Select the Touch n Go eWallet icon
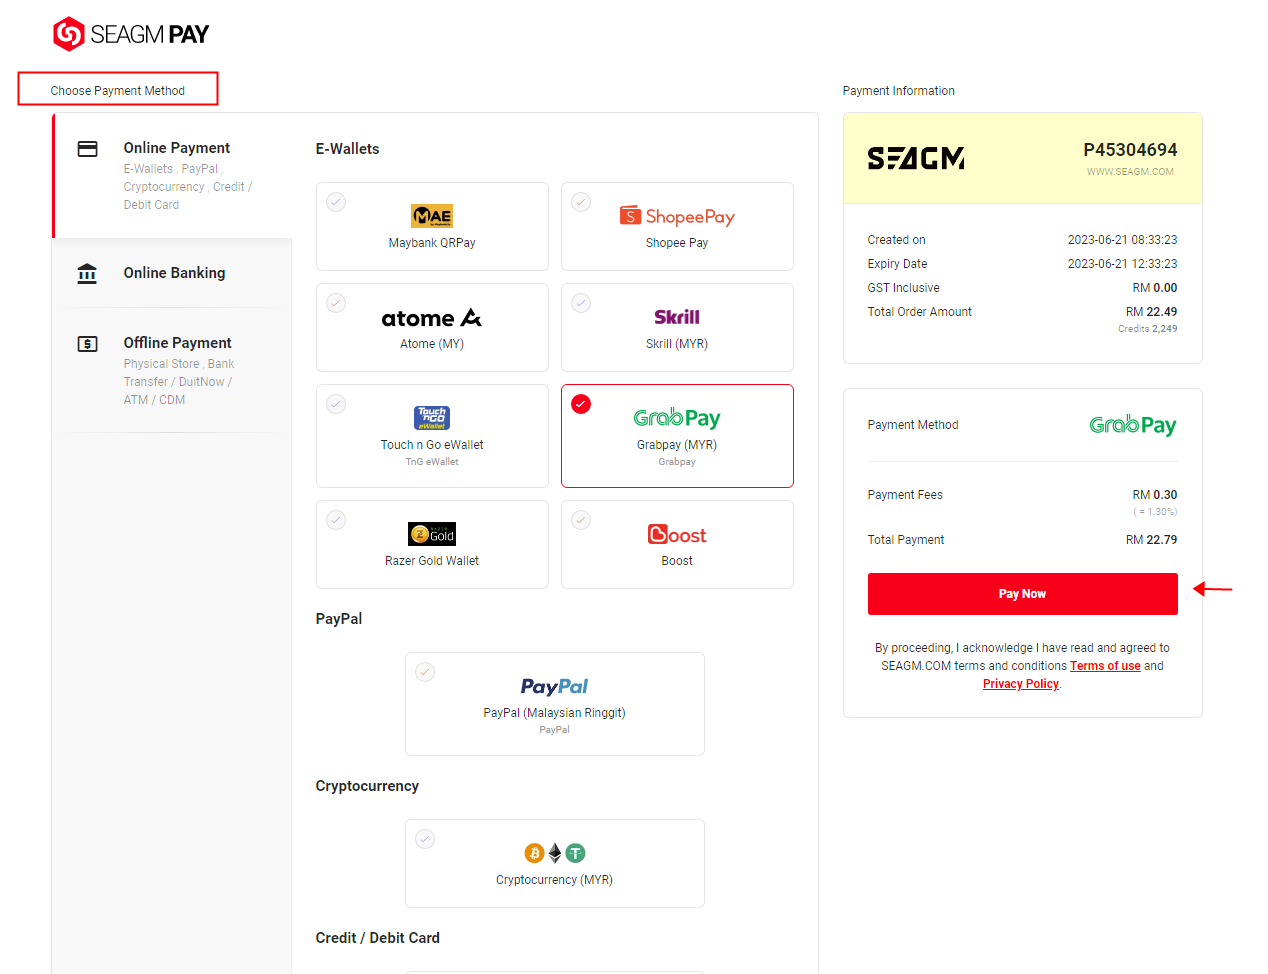This screenshot has height=974, width=1268. 432,418
